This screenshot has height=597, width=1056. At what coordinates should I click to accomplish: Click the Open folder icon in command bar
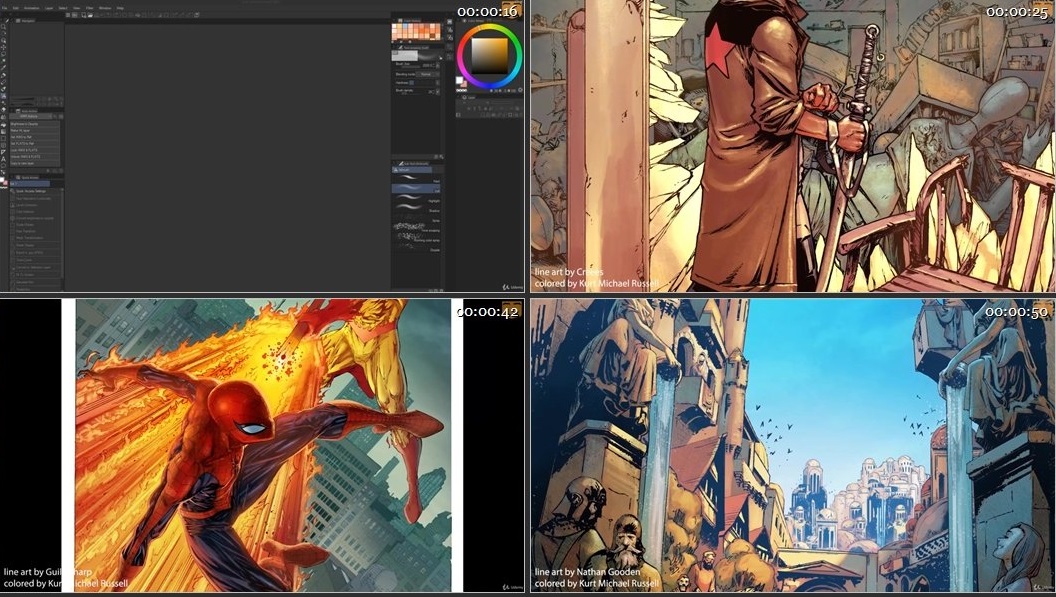click(90, 15)
